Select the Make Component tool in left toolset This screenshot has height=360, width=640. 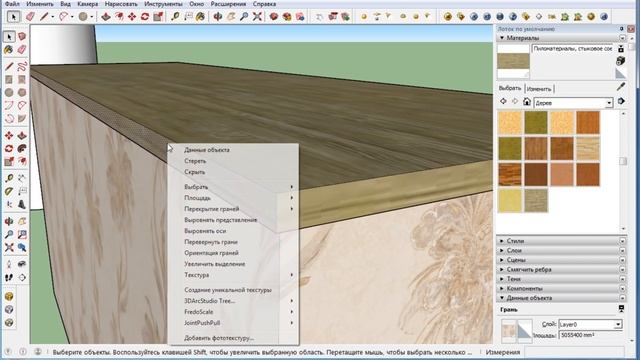(22, 37)
